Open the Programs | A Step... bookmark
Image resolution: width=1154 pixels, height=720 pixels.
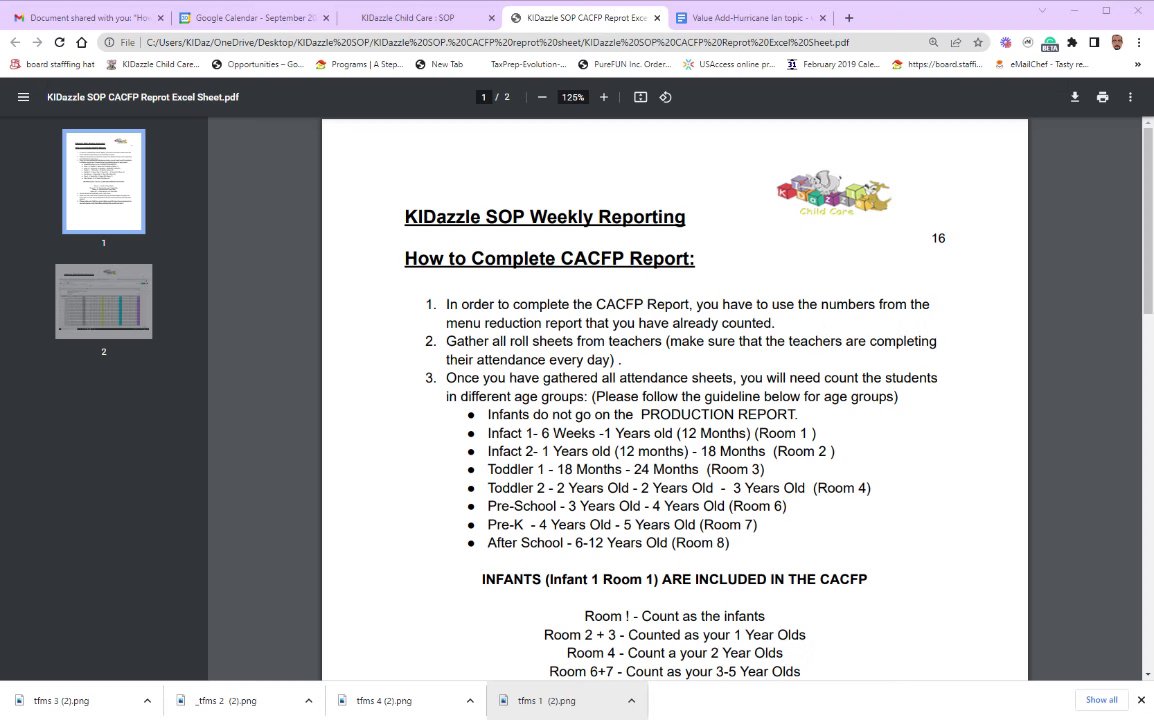tap(359, 65)
